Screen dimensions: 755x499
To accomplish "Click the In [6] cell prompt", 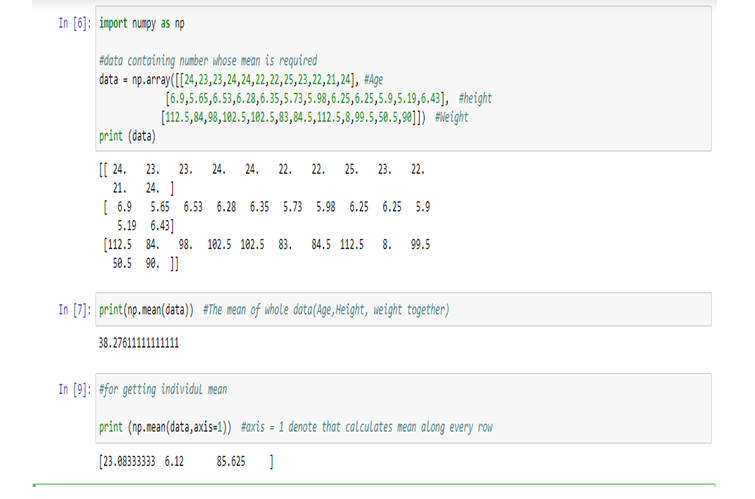I will point(75,23).
